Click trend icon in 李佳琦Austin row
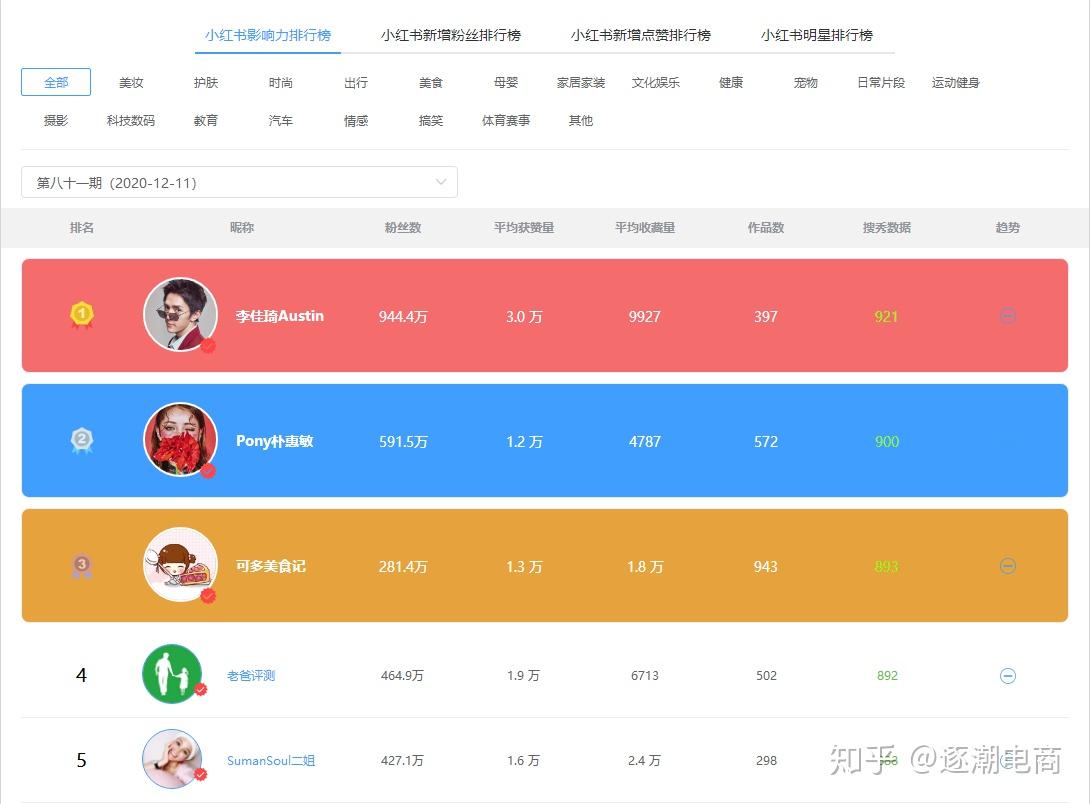Image resolution: width=1090 pixels, height=804 pixels. [x=1007, y=315]
